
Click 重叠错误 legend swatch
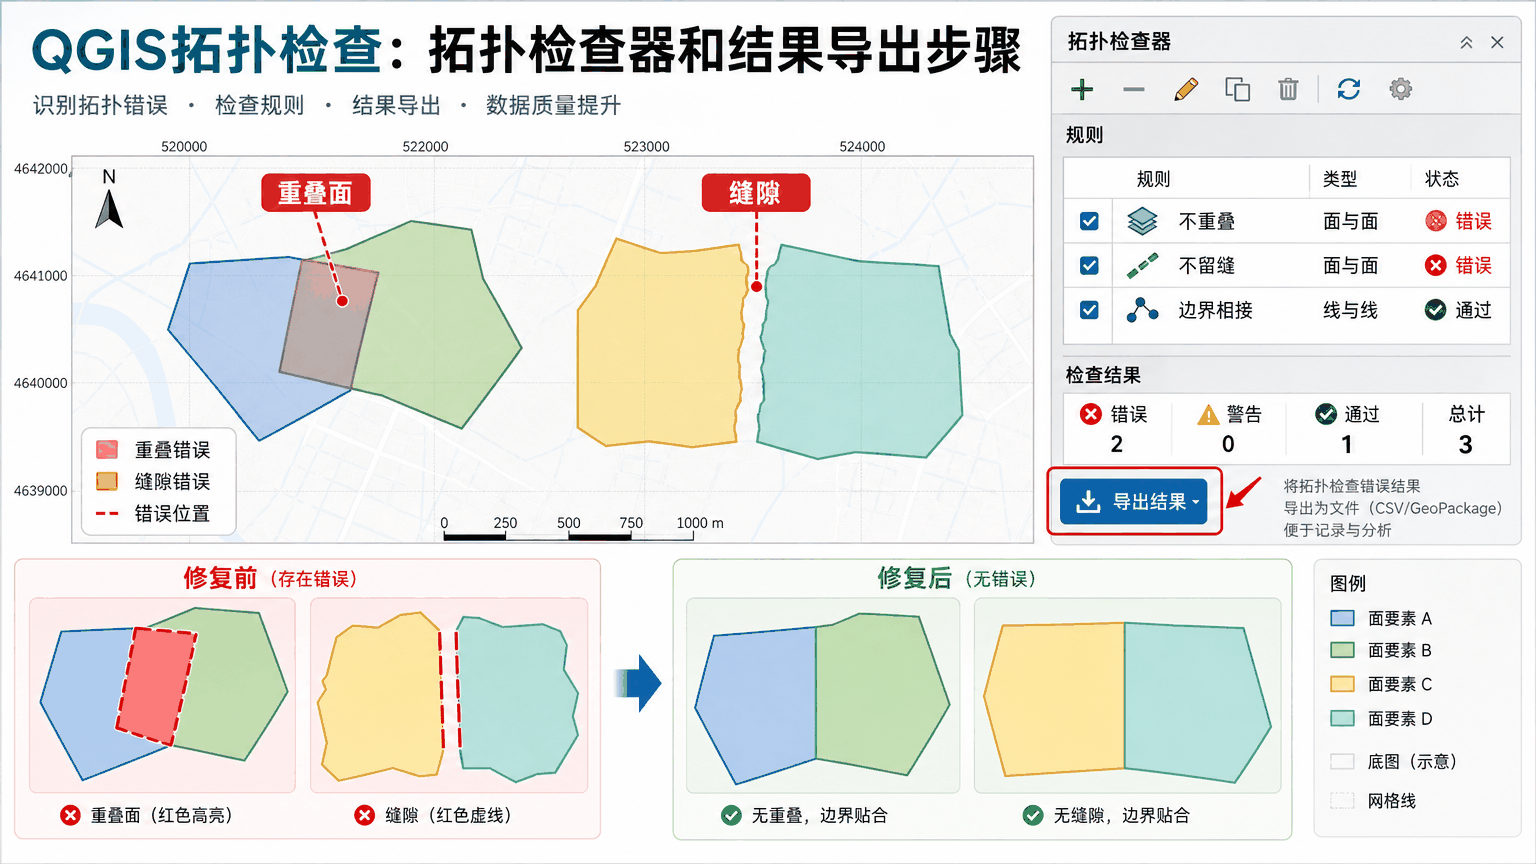[x=107, y=450]
